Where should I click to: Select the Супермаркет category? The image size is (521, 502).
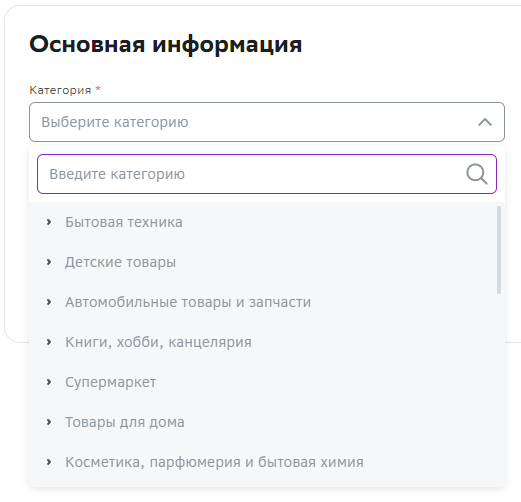click(110, 382)
